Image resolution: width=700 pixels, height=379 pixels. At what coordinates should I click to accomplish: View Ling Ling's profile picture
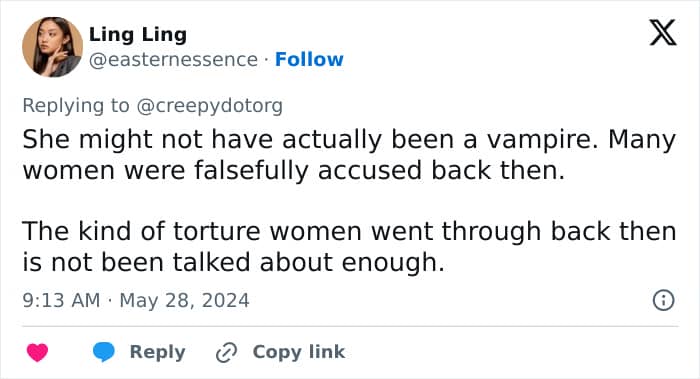coord(52,47)
